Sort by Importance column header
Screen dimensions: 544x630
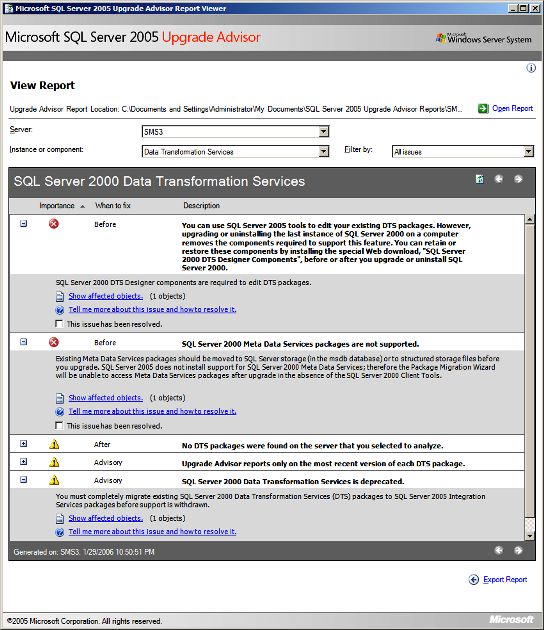pyautogui.click(x=57, y=205)
